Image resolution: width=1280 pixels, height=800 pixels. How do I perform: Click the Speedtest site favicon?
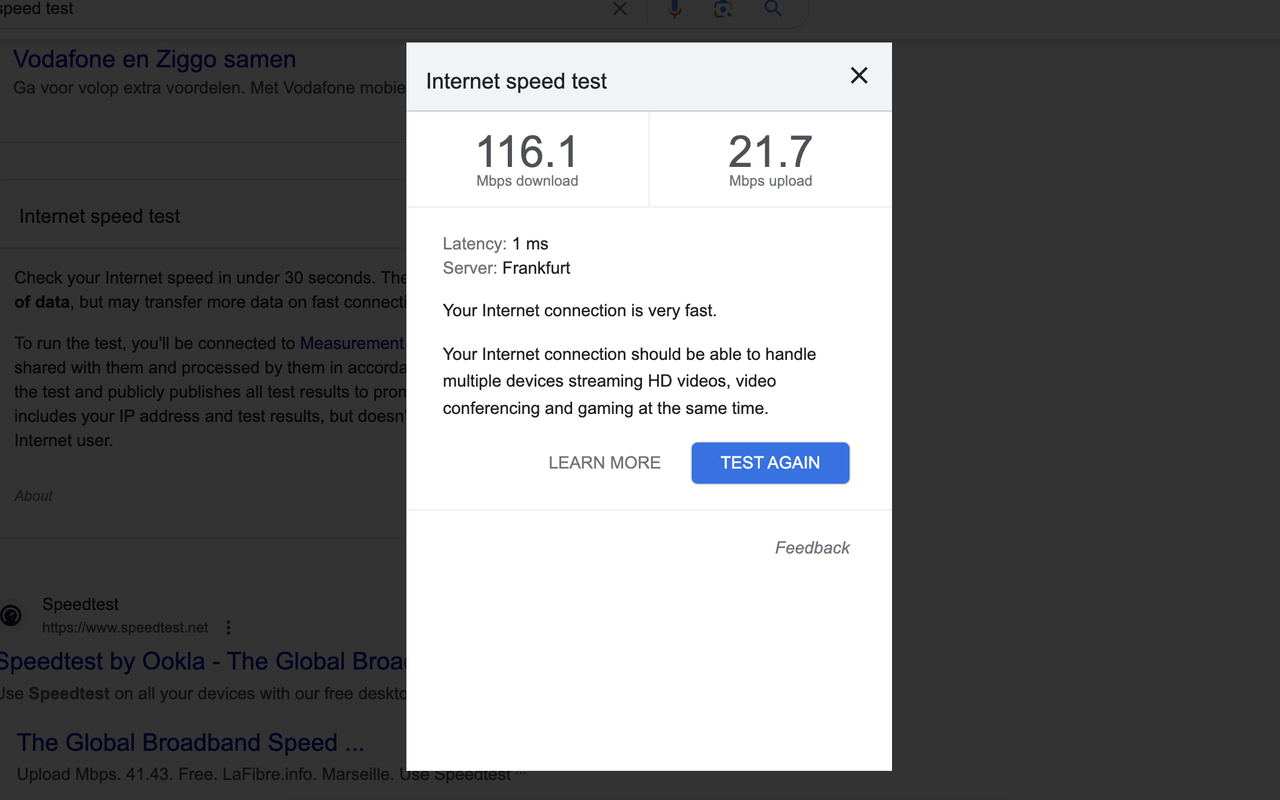coord(11,615)
